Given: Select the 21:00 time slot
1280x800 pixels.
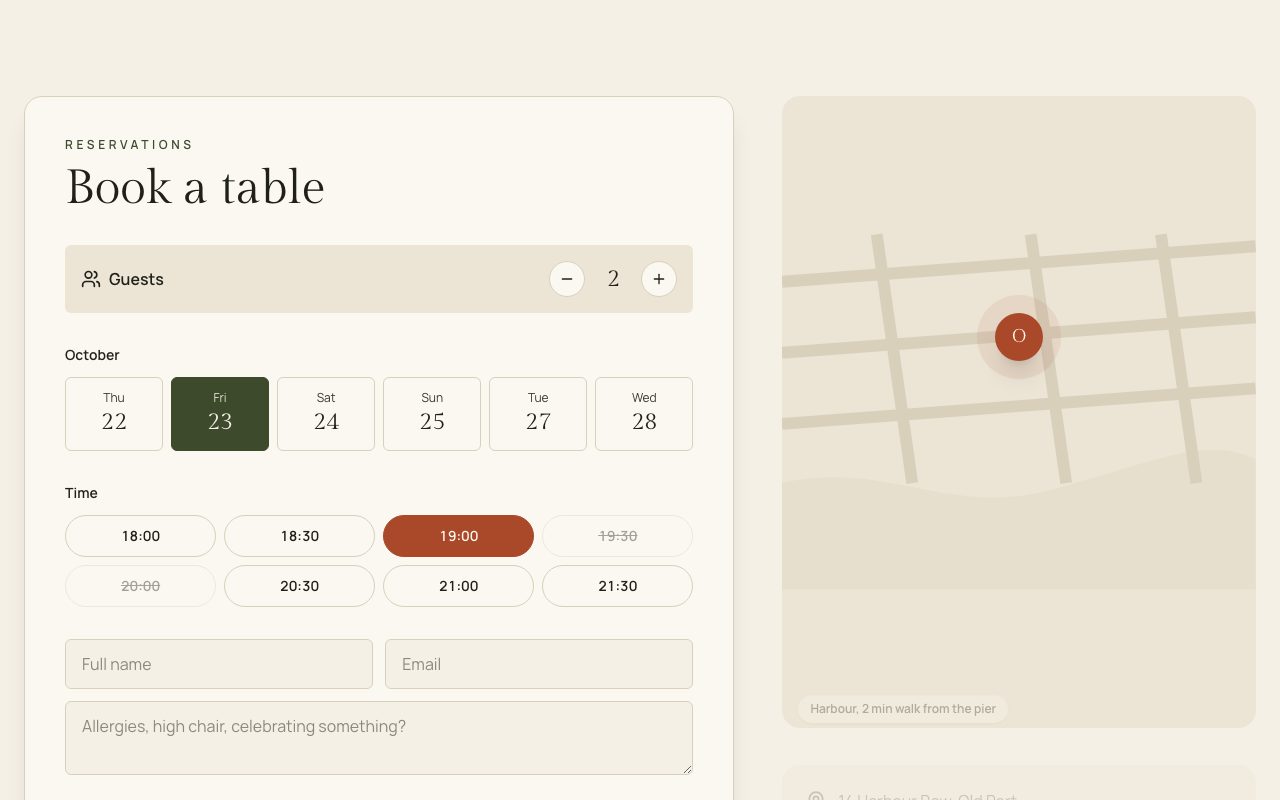Looking at the screenshot, I should pyautogui.click(x=458, y=586).
